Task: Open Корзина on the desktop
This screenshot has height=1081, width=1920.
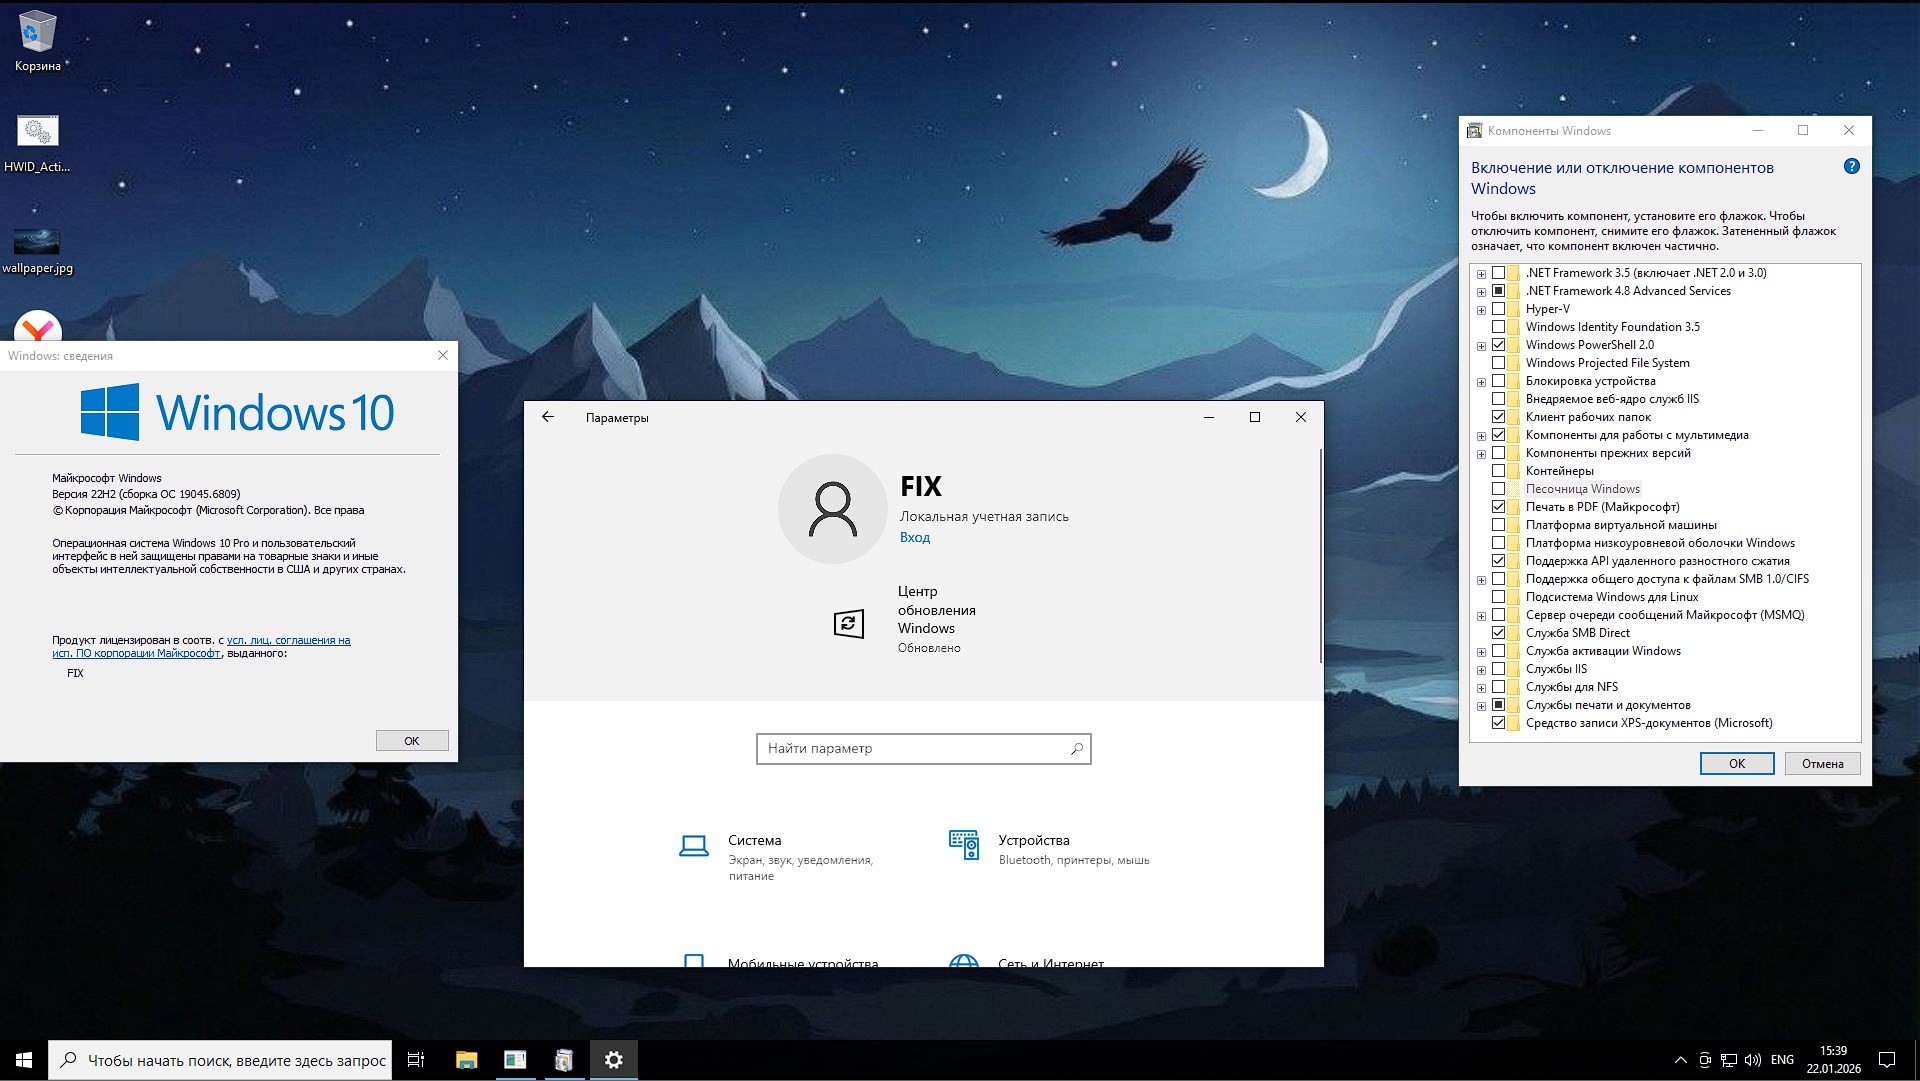Action: point(37,30)
